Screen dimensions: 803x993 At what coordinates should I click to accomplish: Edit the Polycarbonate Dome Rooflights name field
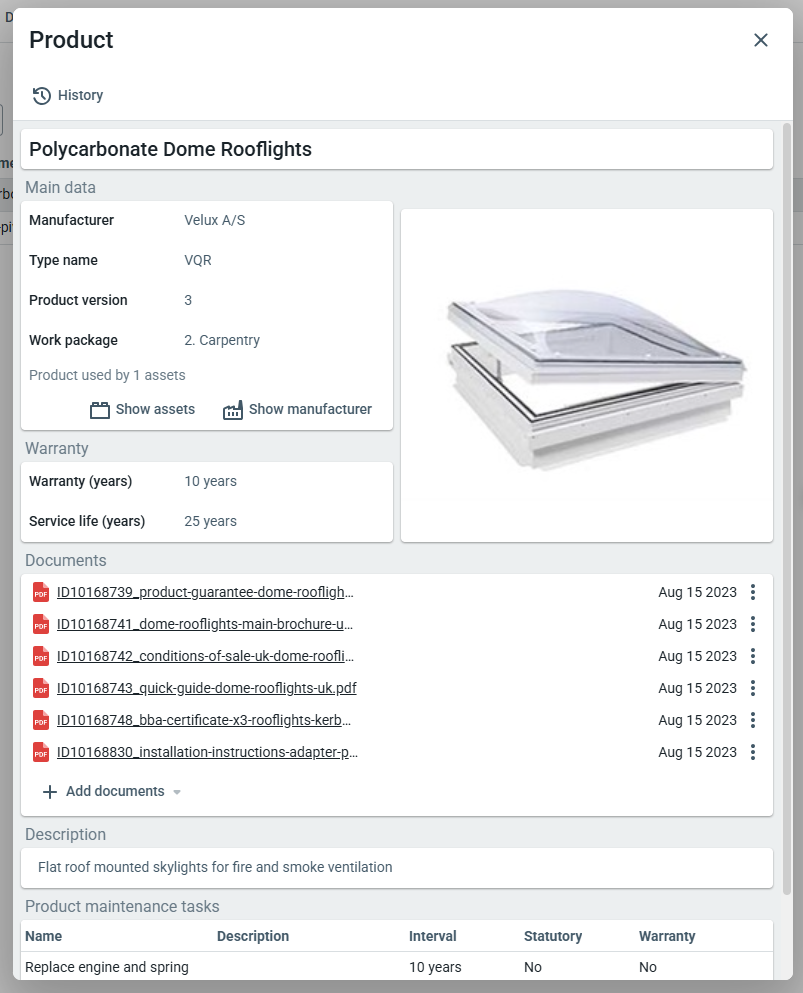(396, 150)
